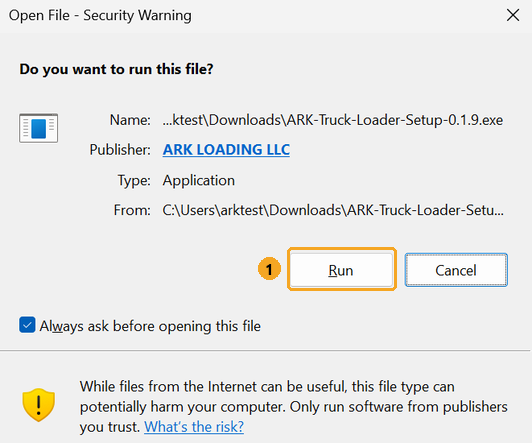Close the Security Warning dialog
The height and width of the screenshot is (443, 532).
pos(513,15)
